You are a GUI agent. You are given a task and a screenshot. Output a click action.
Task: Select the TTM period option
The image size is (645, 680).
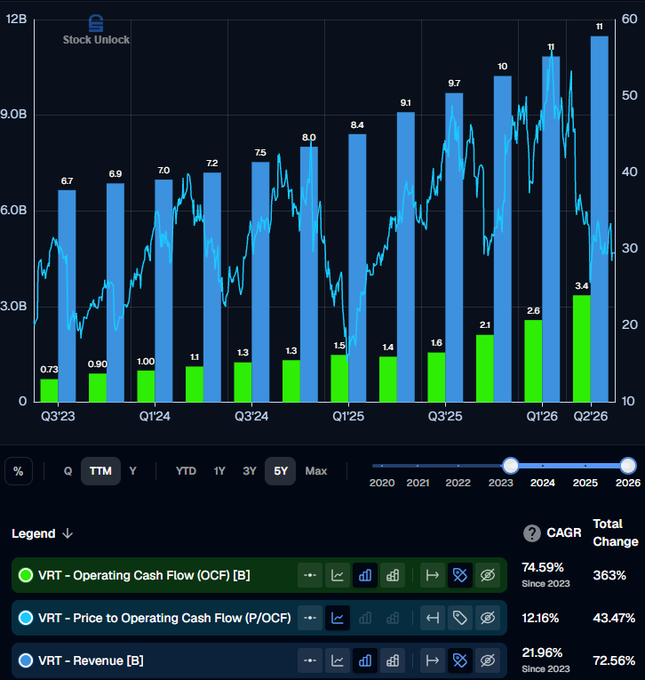pyautogui.click(x=101, y=471)
